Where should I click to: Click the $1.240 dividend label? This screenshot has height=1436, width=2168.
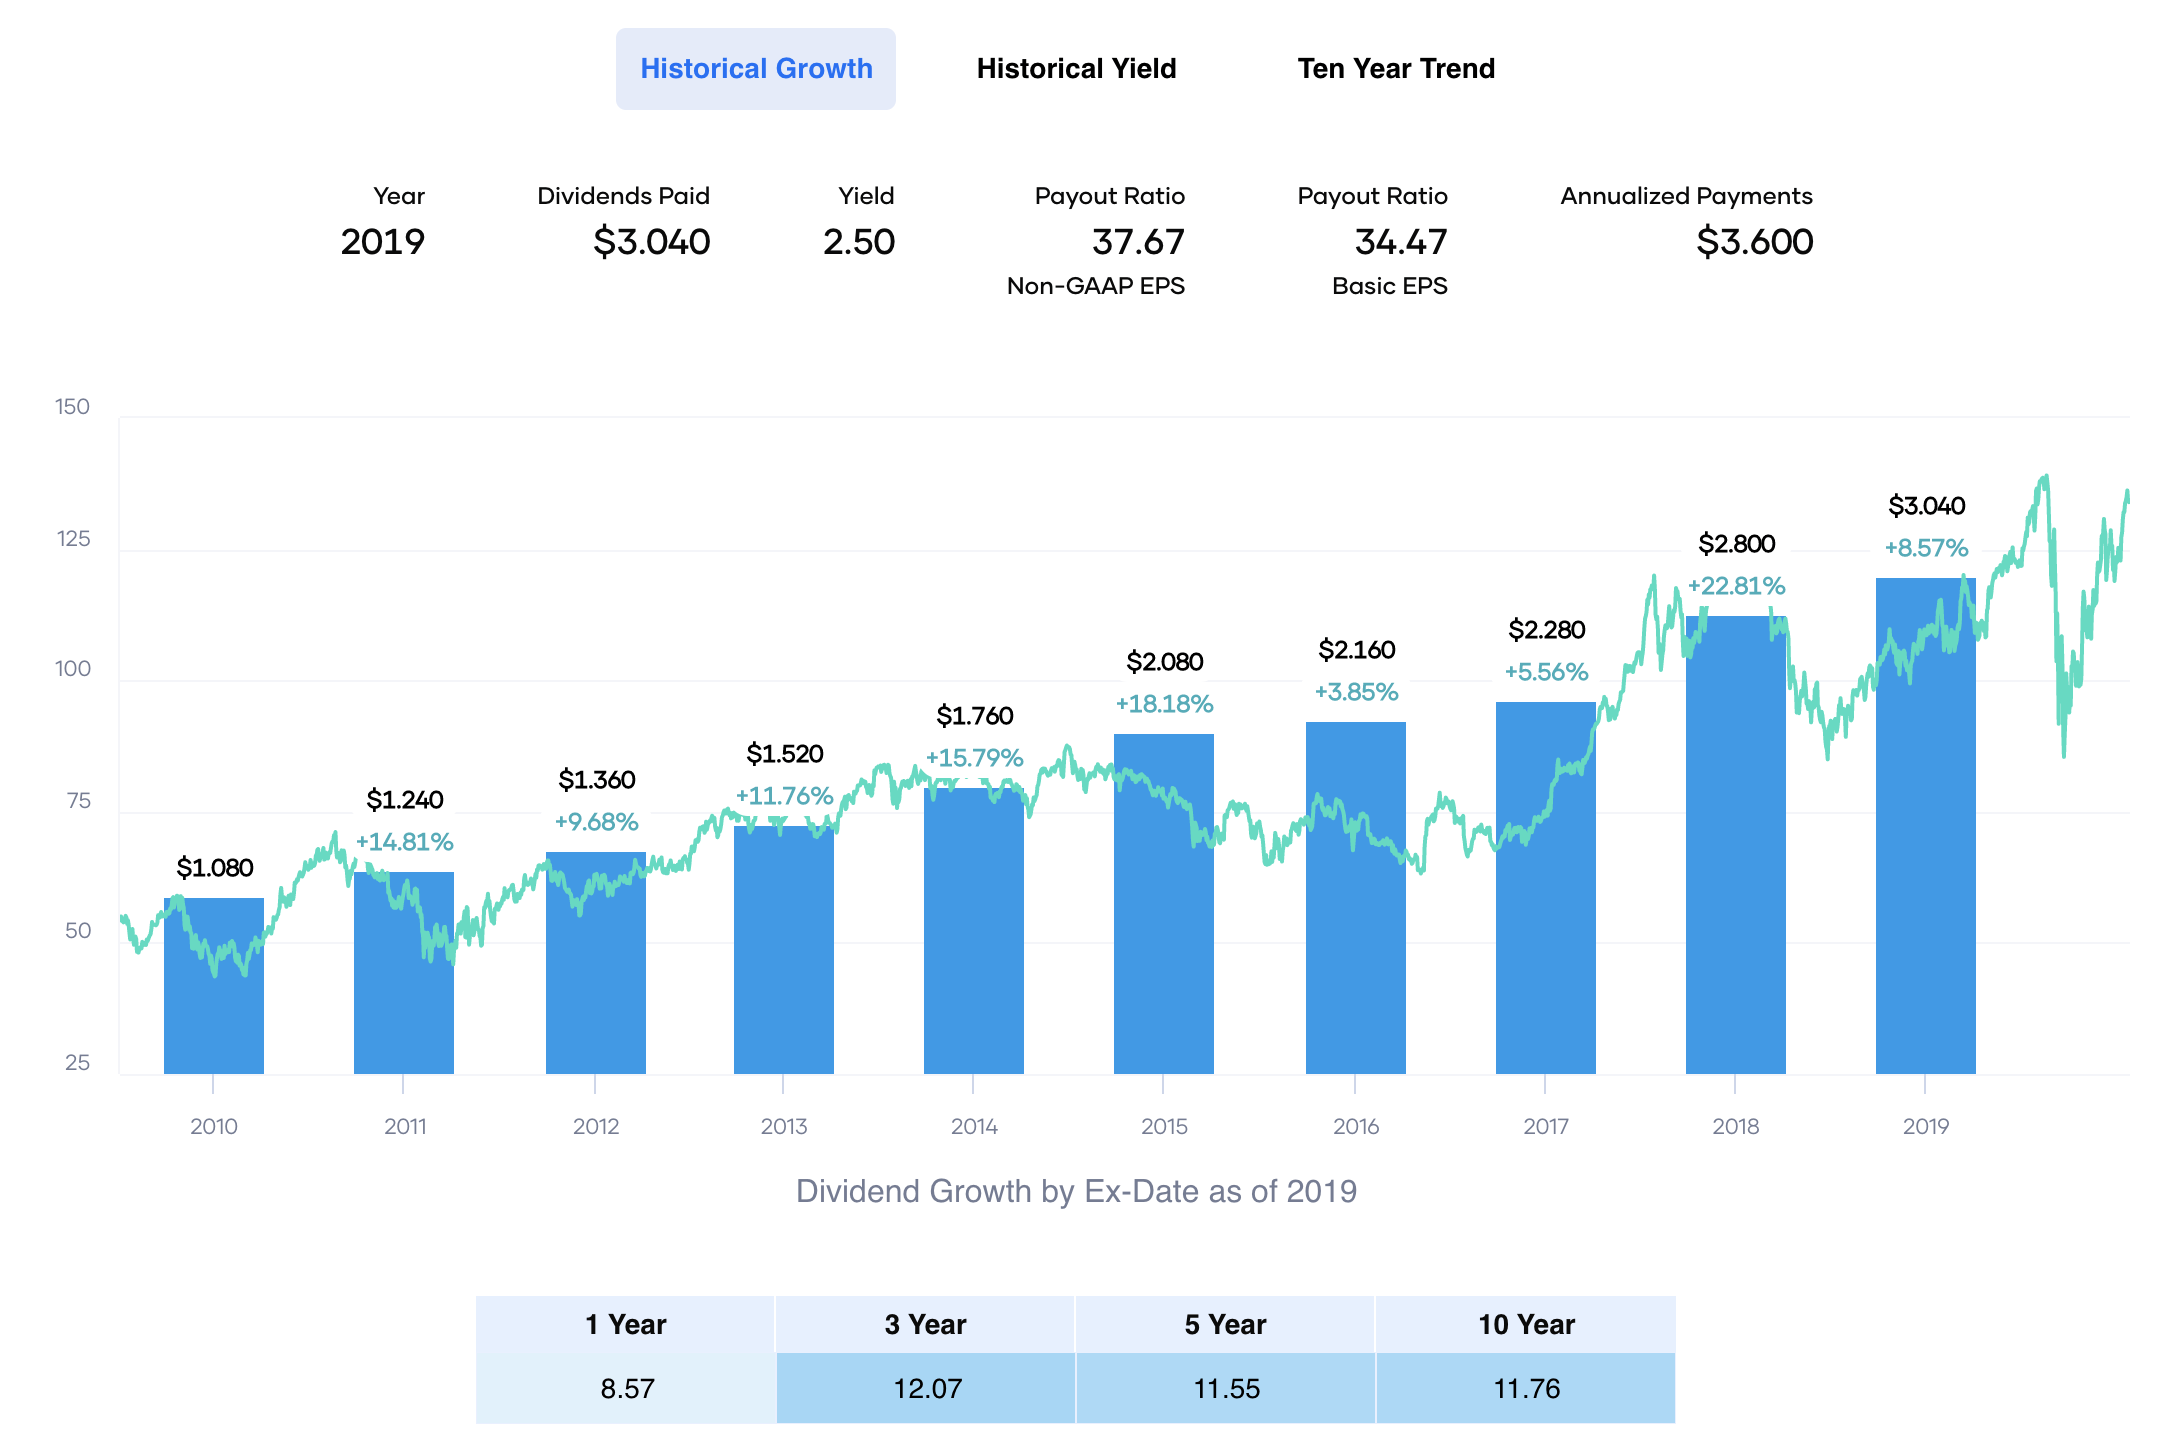tap(405, 800)
